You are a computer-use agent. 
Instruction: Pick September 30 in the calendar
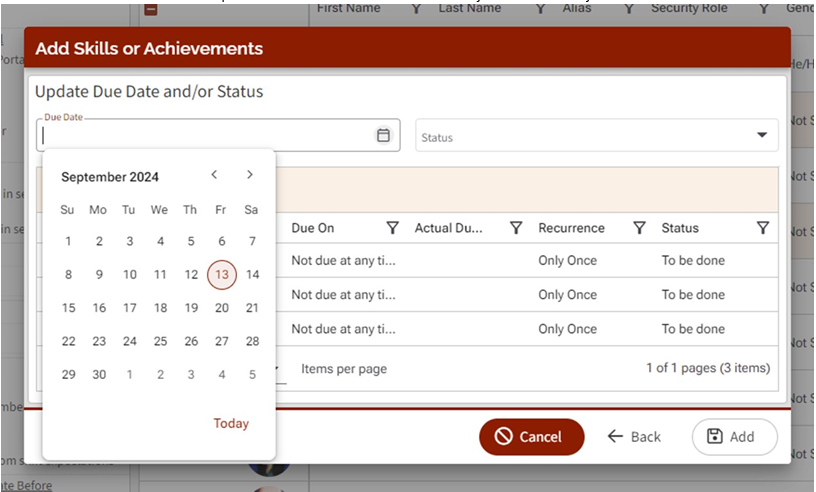click(x=98, y=374)
